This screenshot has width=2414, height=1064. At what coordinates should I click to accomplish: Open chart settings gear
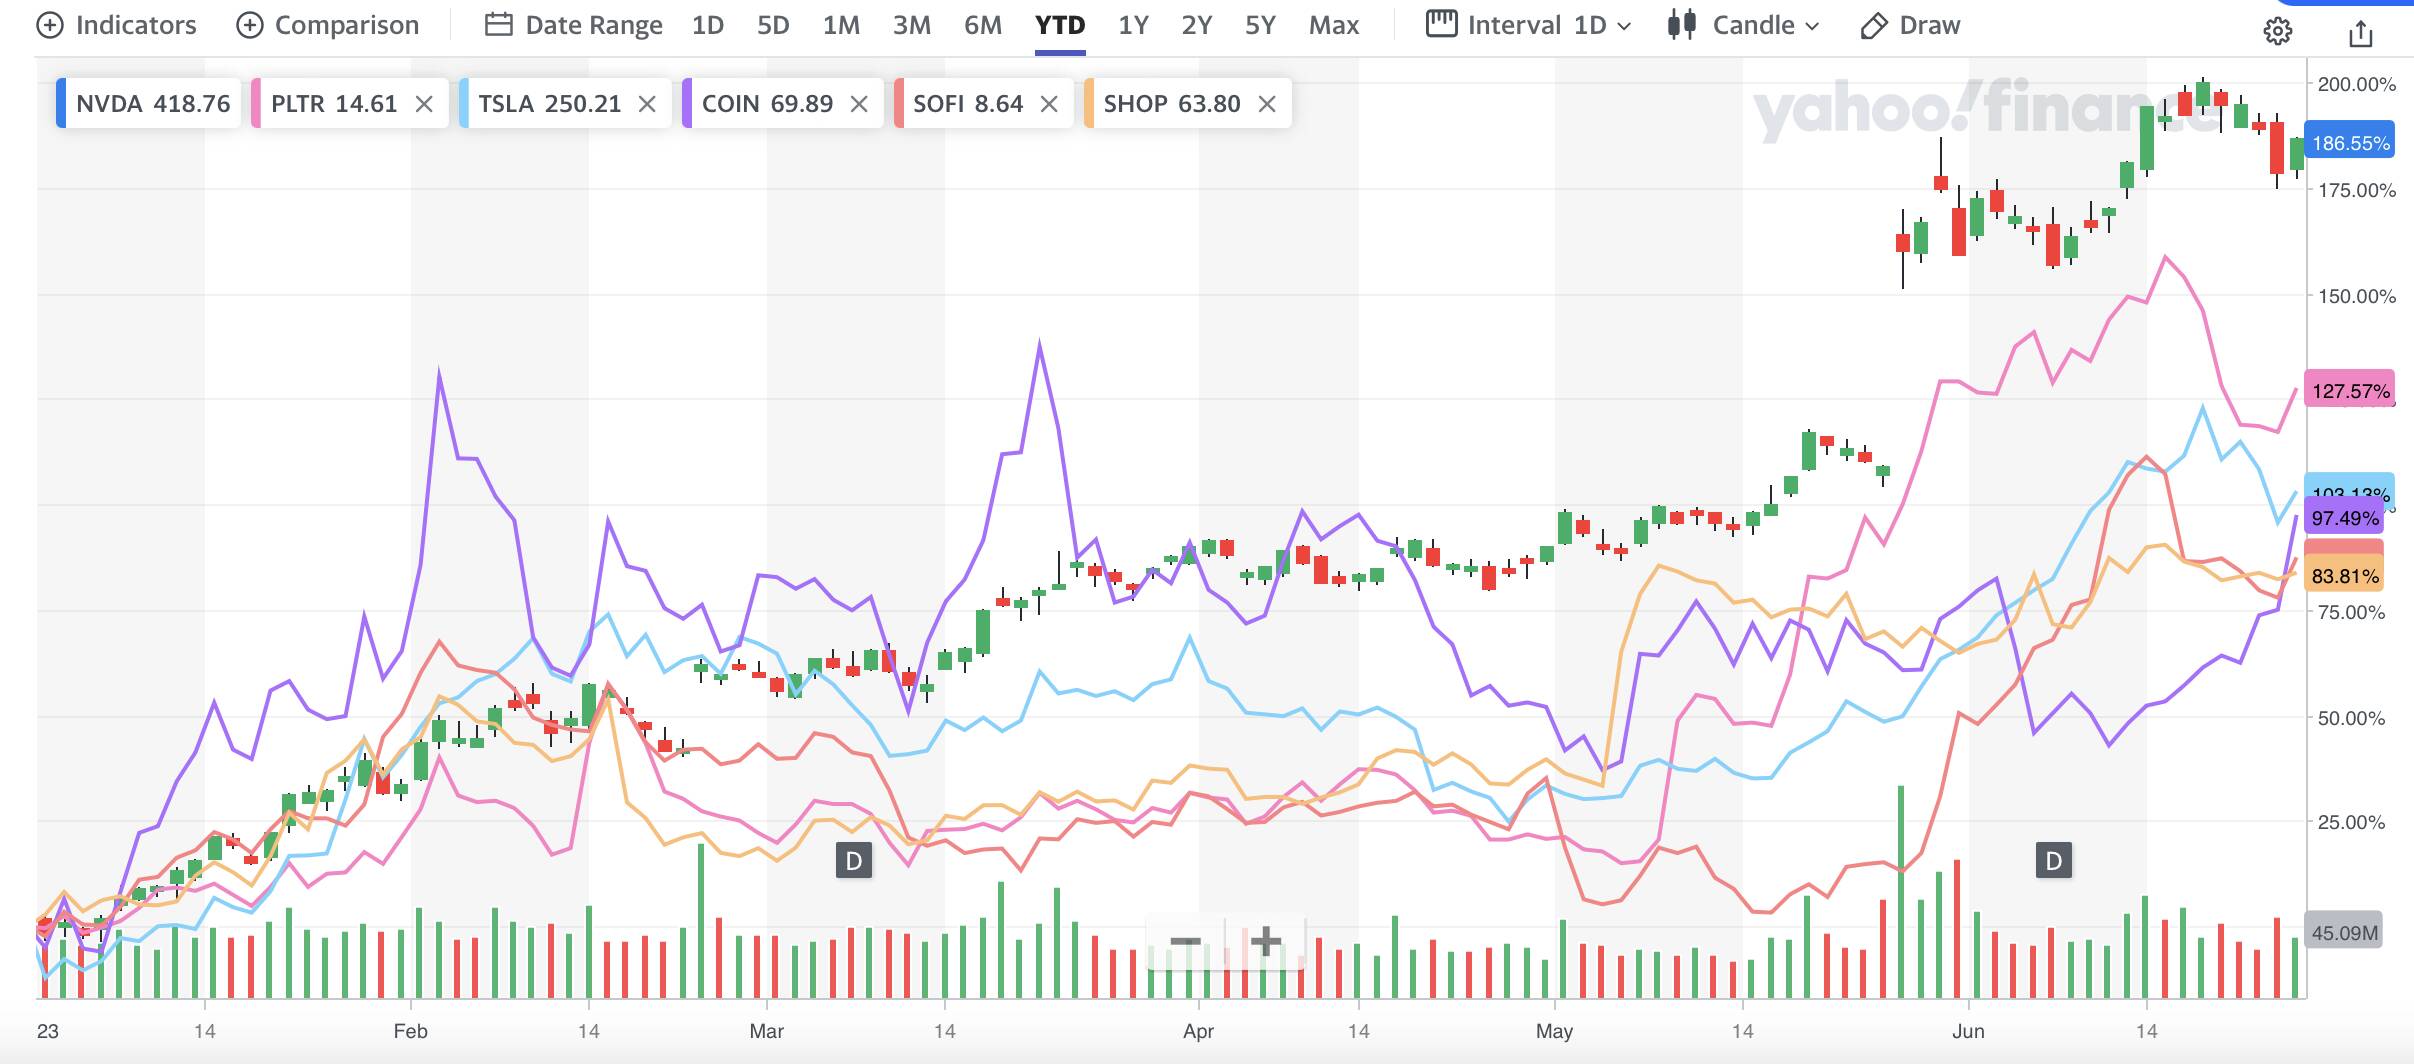2277,32
